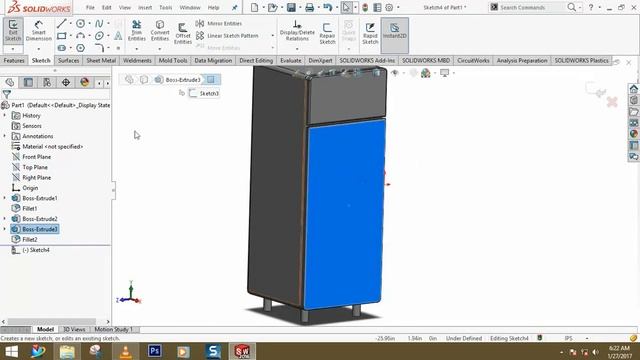Click the tree filter funnel icon

(x=7, y=95)
